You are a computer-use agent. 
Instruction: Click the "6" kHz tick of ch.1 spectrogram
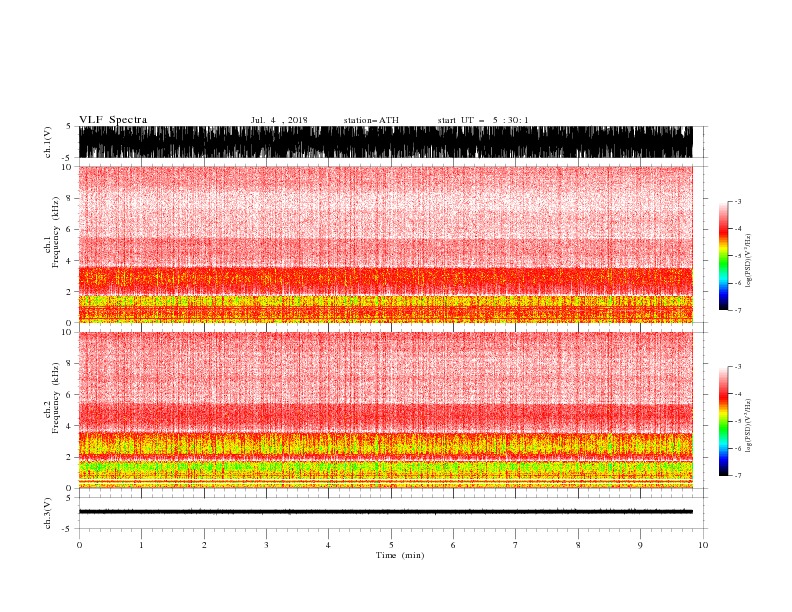click(69, 229)
